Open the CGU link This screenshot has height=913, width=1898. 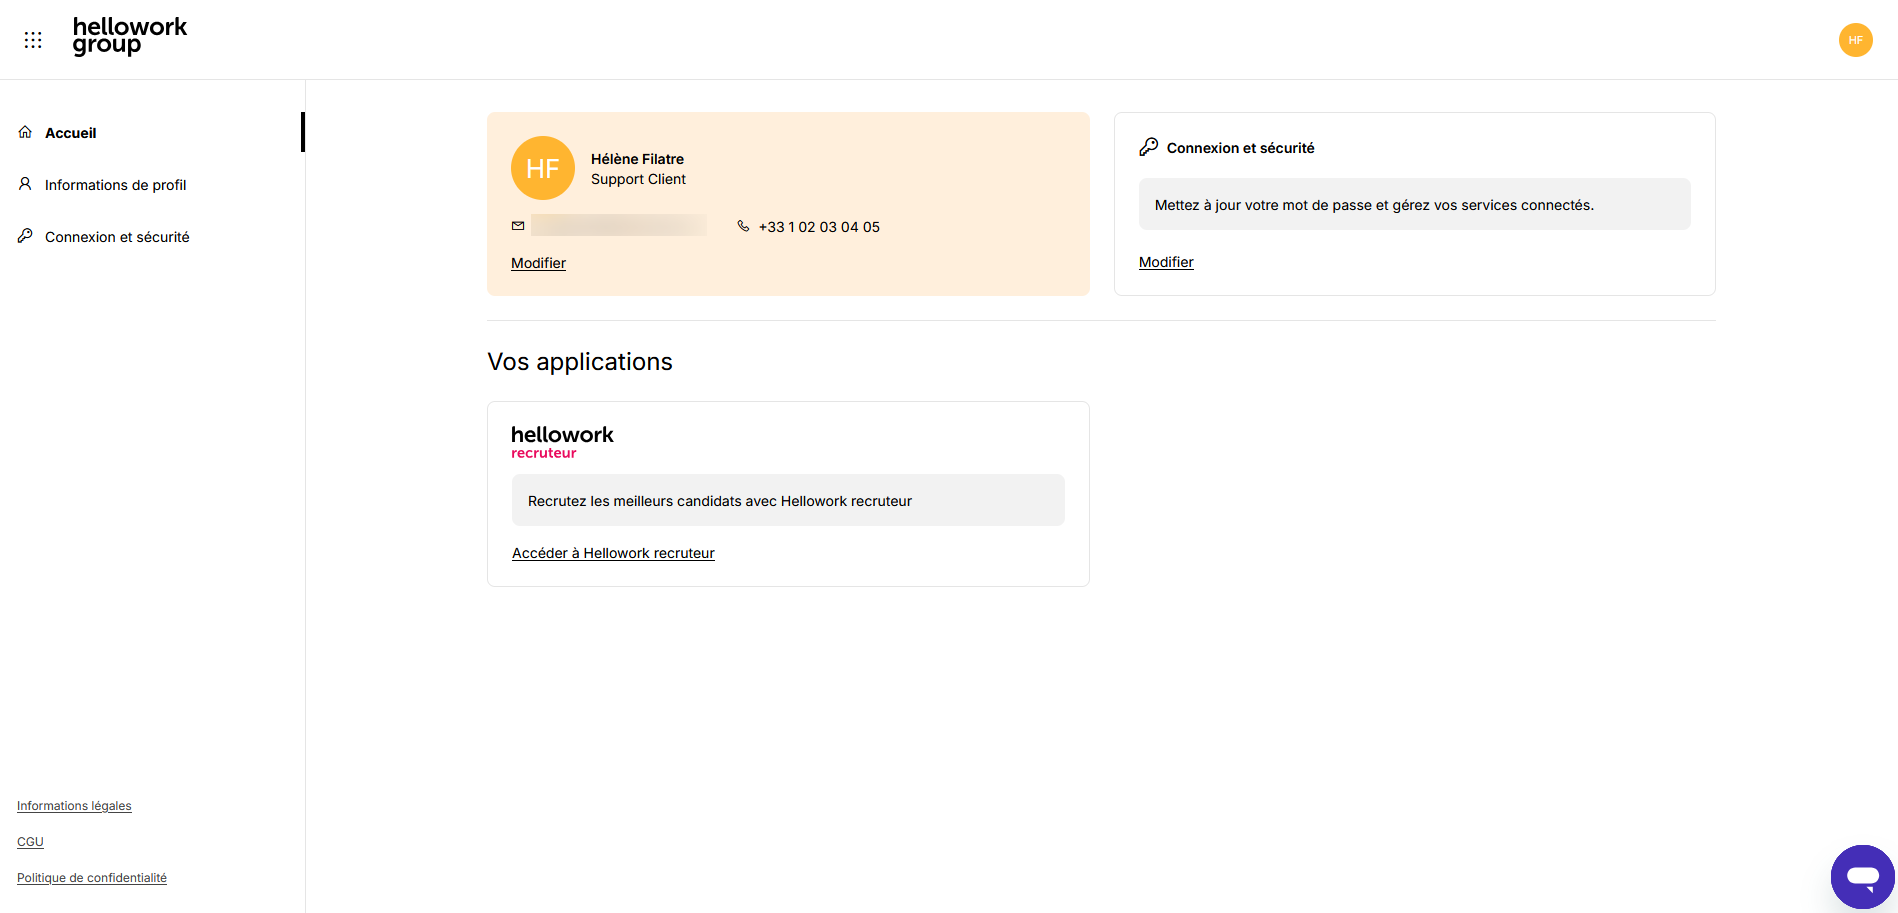[x=30, y=842]
